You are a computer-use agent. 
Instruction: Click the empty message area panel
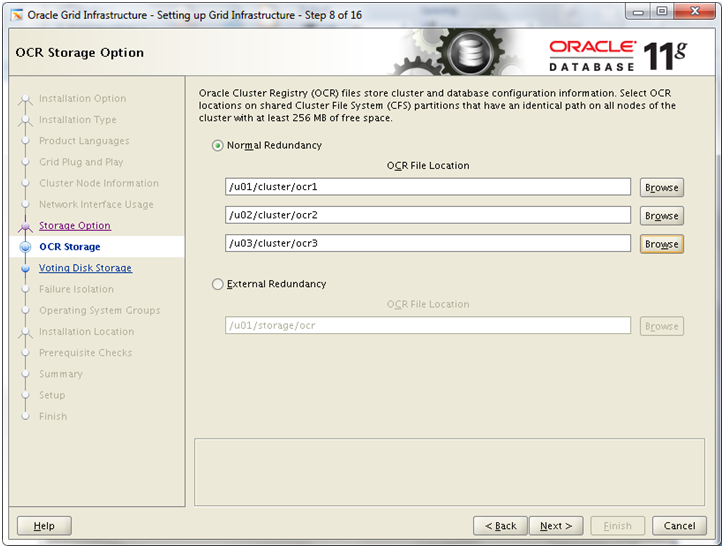point(449,472)
